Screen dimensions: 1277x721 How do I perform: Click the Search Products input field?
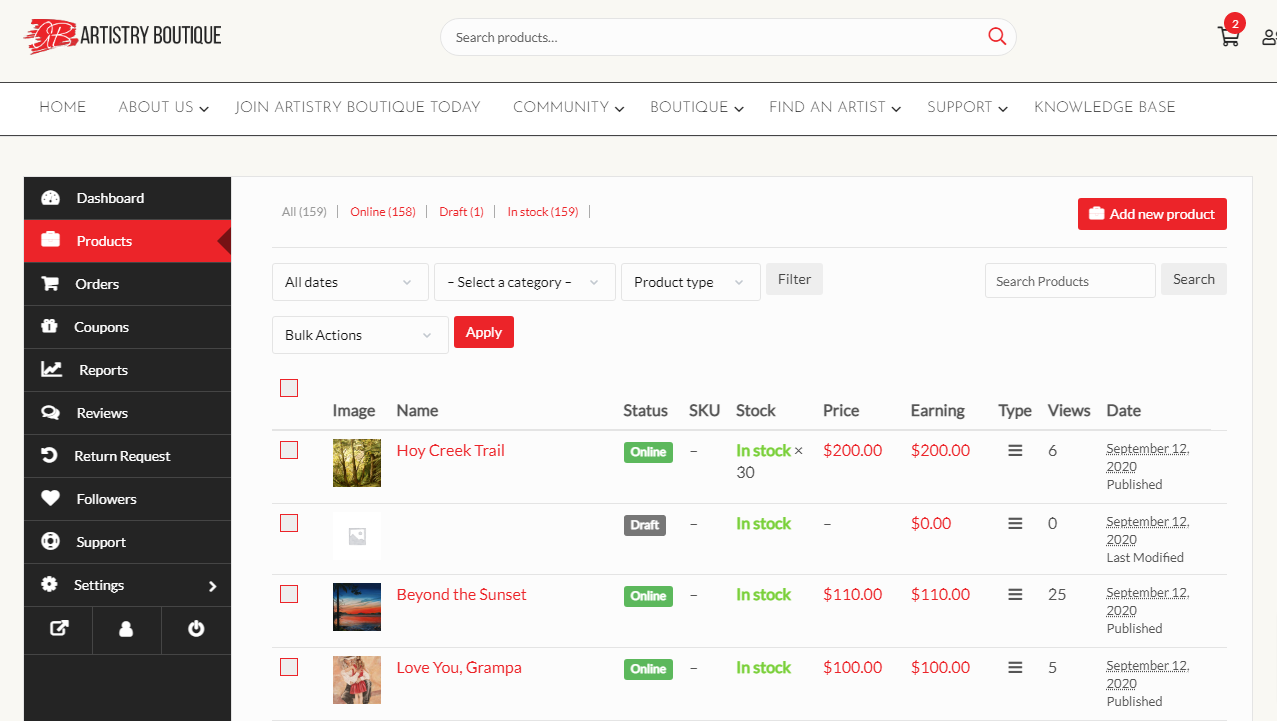coord(1070,281)
